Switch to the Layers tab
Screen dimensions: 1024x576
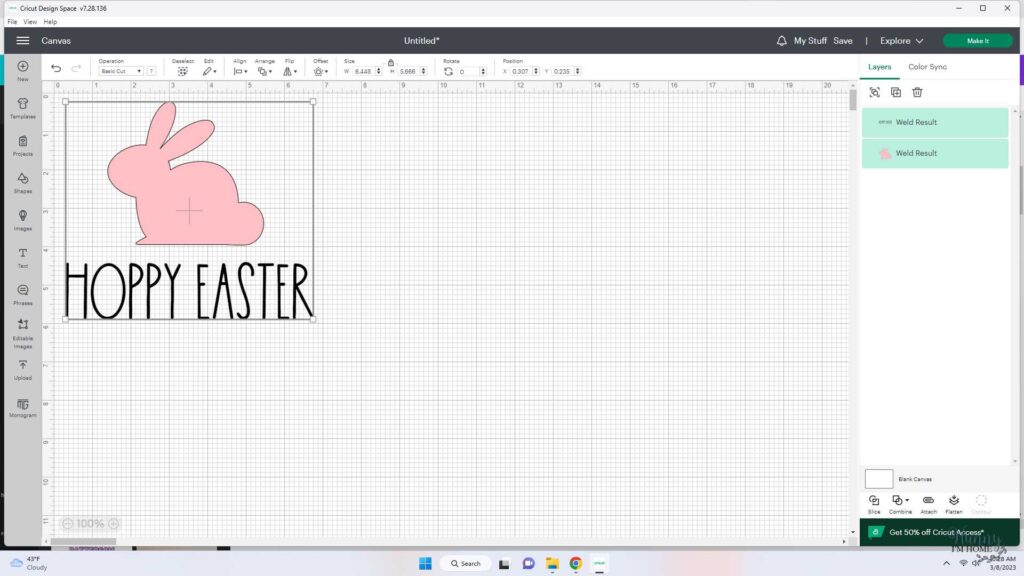[x=879, y=67]
